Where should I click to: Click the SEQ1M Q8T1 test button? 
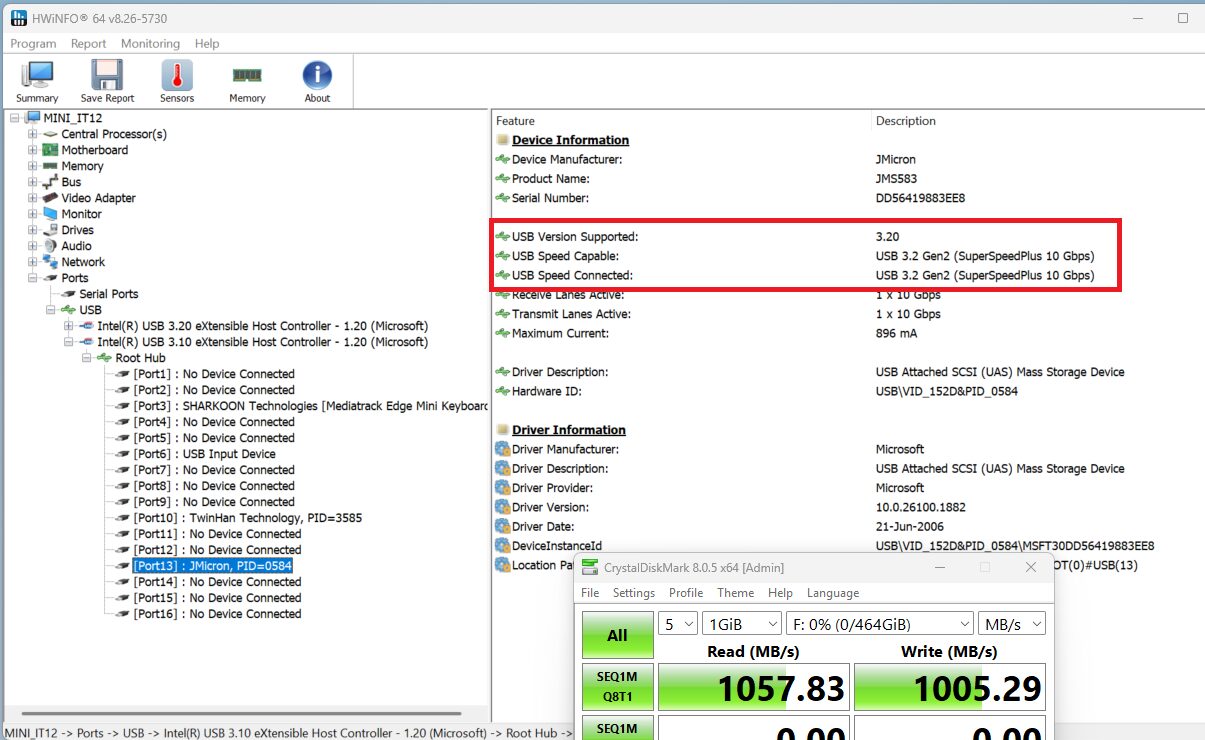click(617, 687)
